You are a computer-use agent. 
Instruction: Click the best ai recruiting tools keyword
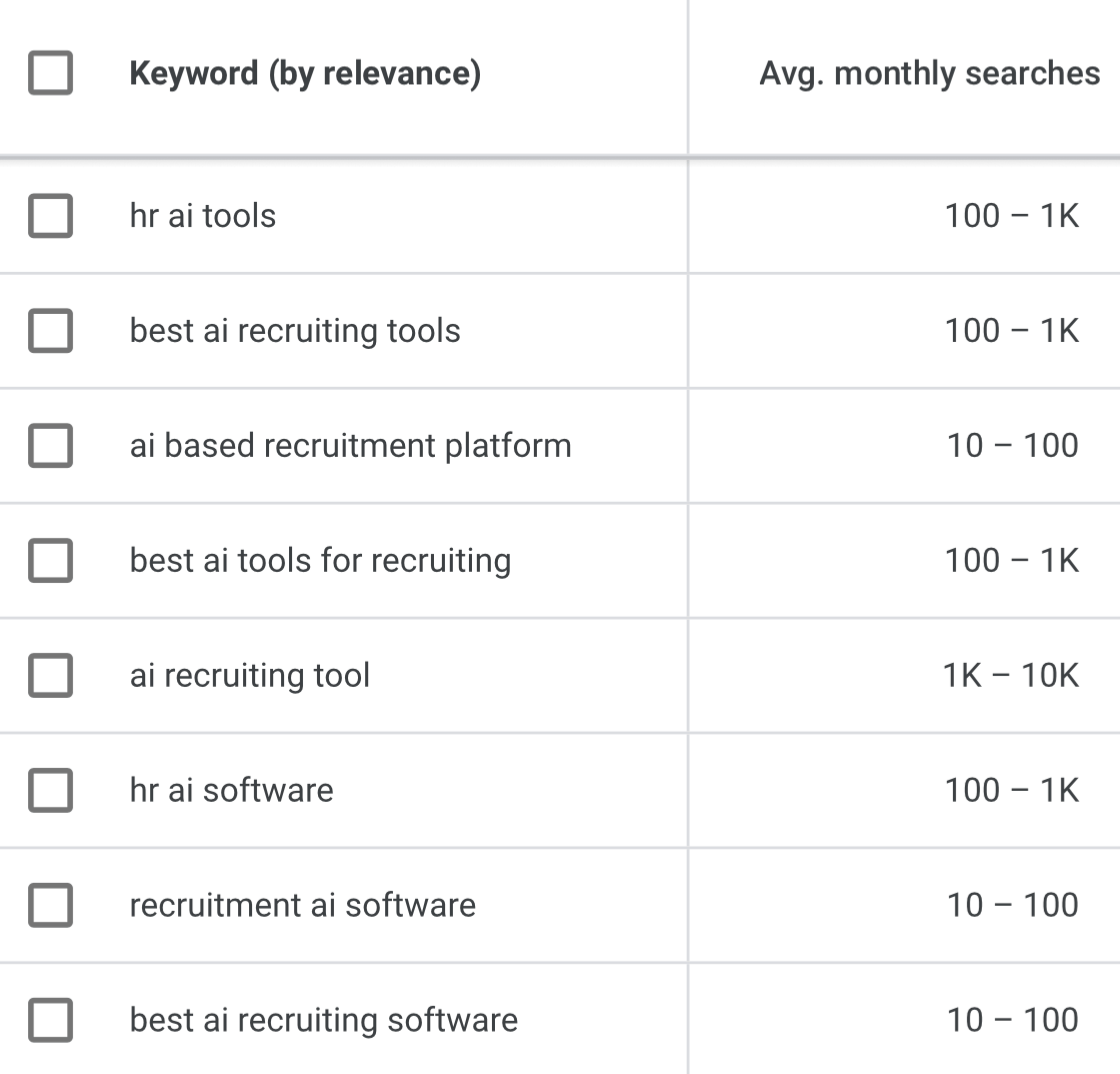click(x=295, y=331)
